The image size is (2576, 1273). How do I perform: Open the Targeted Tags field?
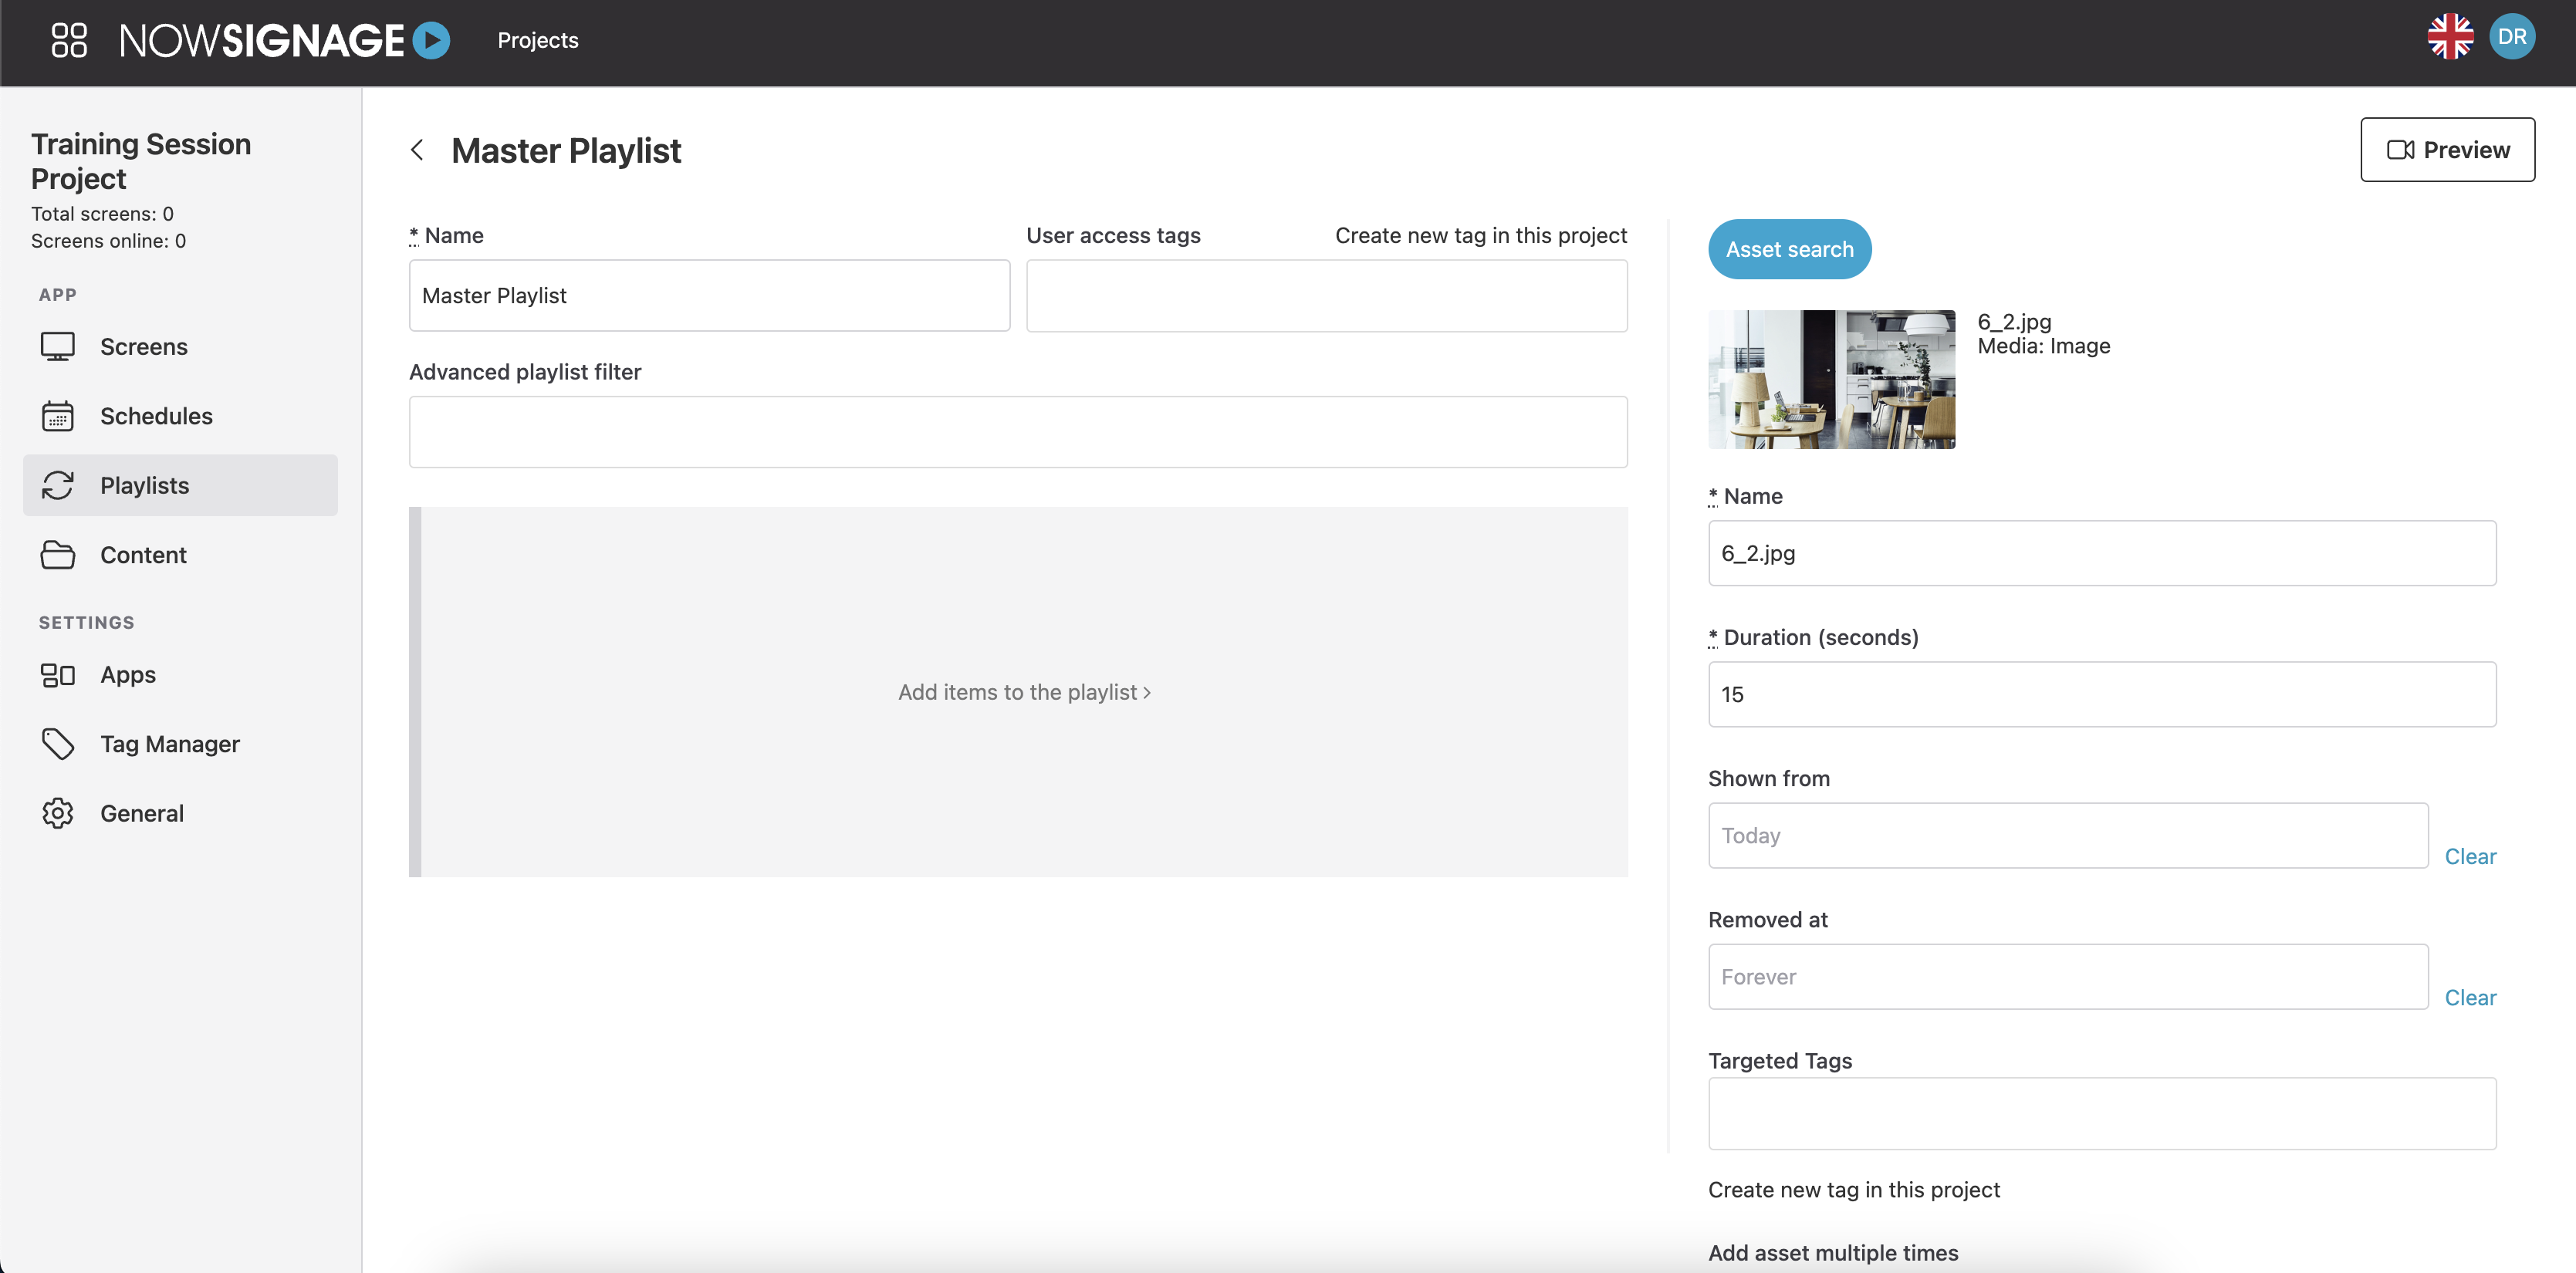point(2102,1113)
